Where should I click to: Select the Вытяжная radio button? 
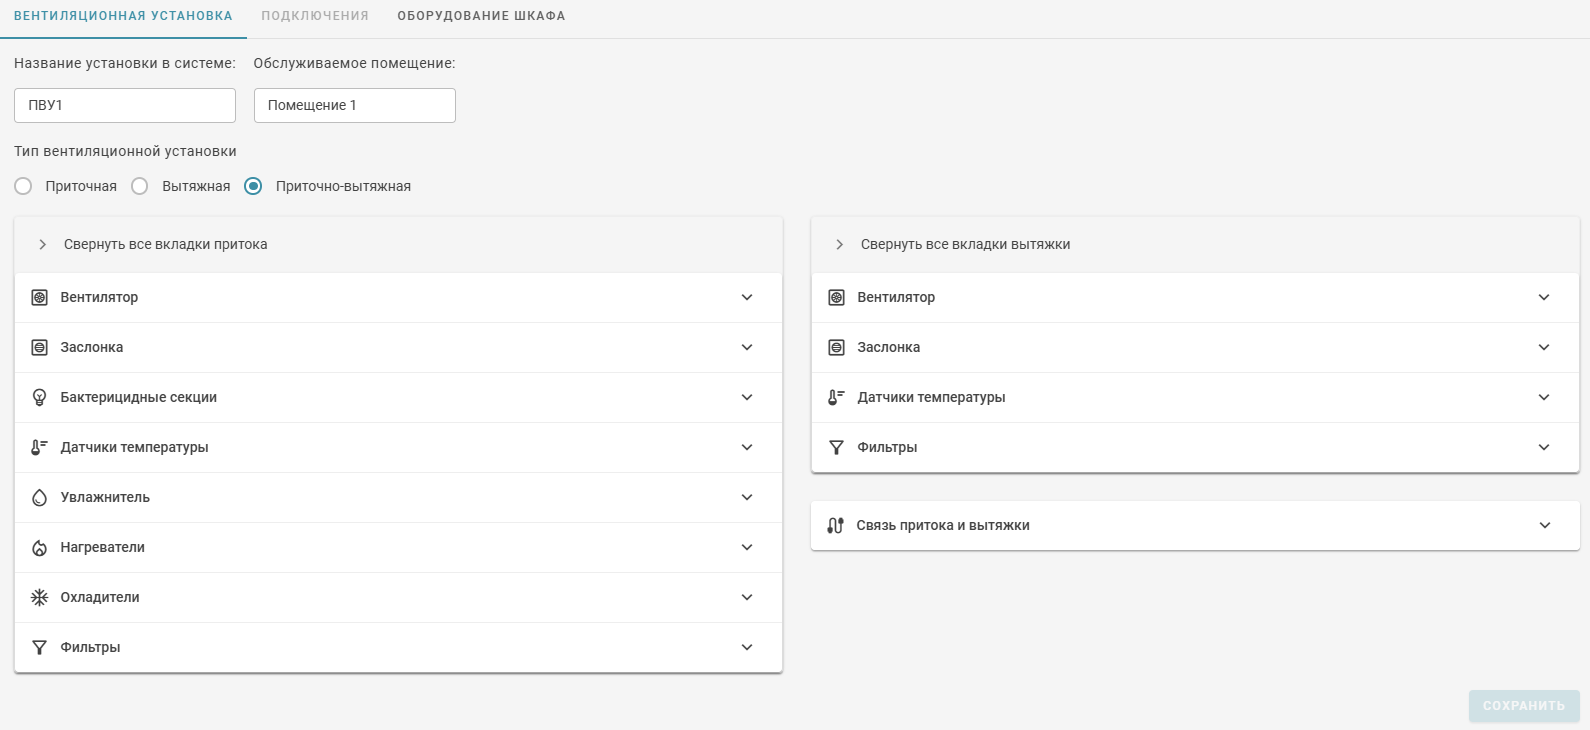(140, 186)
